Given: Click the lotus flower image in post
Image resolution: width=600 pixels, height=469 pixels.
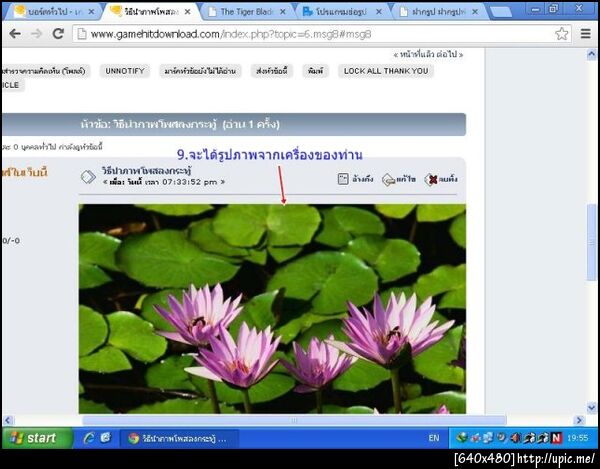Looking at the screenshot, I should [x=272, y=309].
